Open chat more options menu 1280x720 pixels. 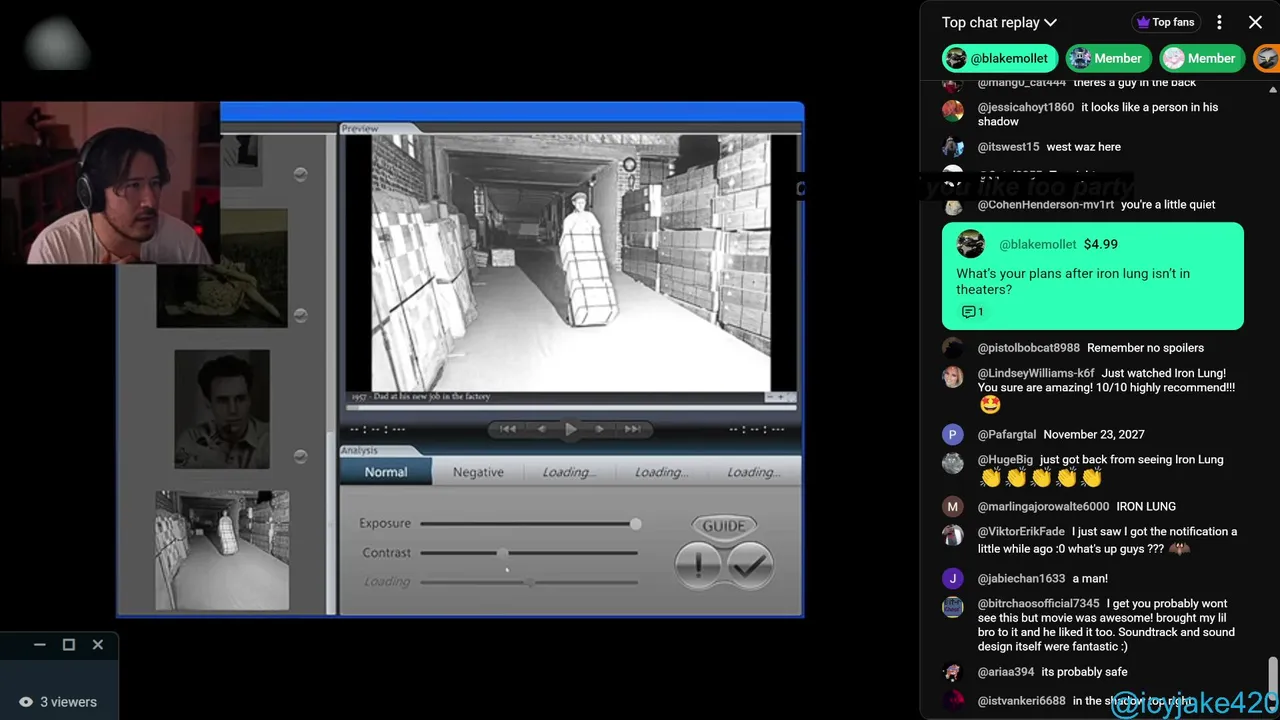point(1219,22)
